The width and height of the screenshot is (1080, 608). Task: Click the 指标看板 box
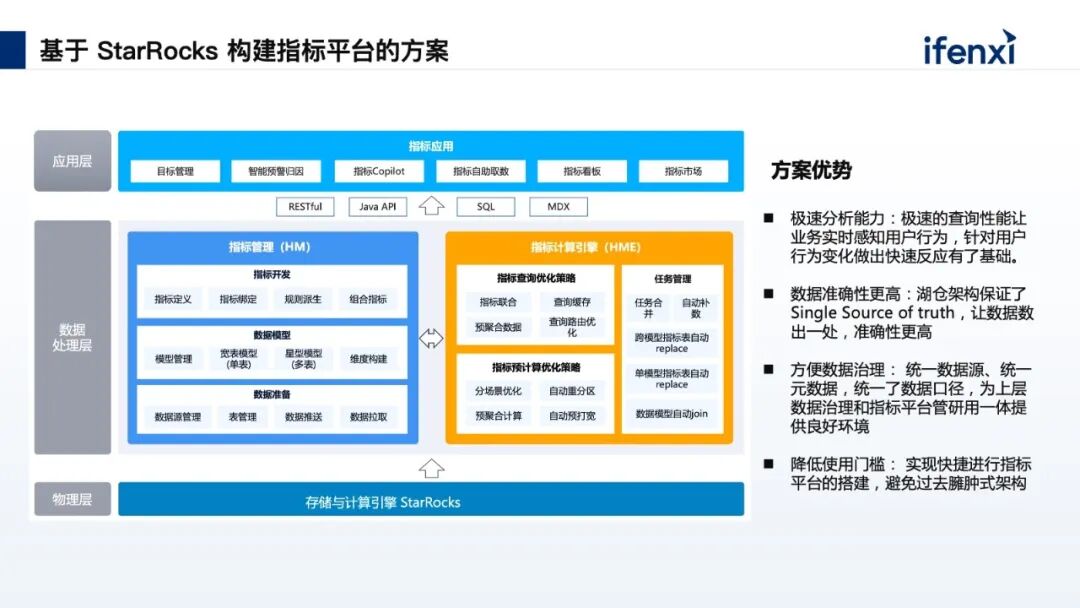coord(582,171)
